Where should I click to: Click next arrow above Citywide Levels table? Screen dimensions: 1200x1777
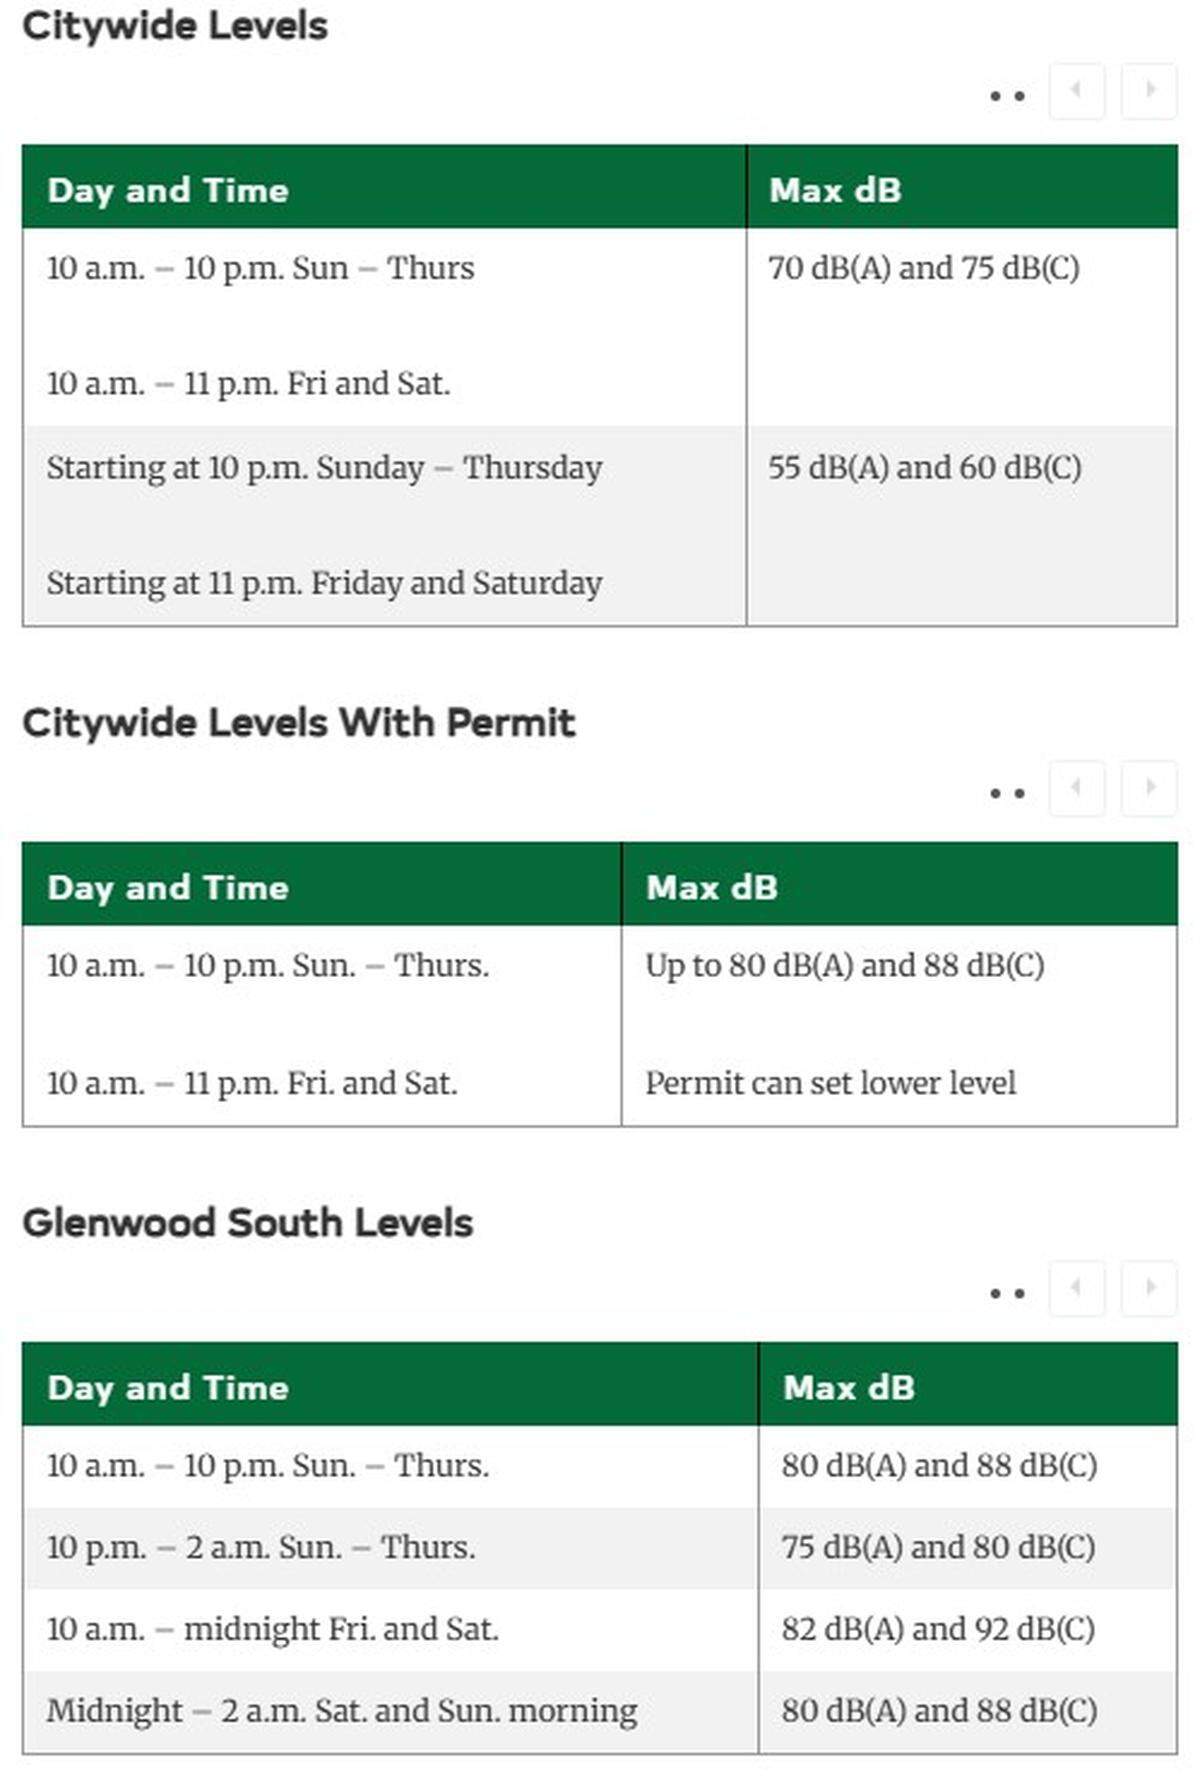pyautogui.click(x=1149, y=91)
